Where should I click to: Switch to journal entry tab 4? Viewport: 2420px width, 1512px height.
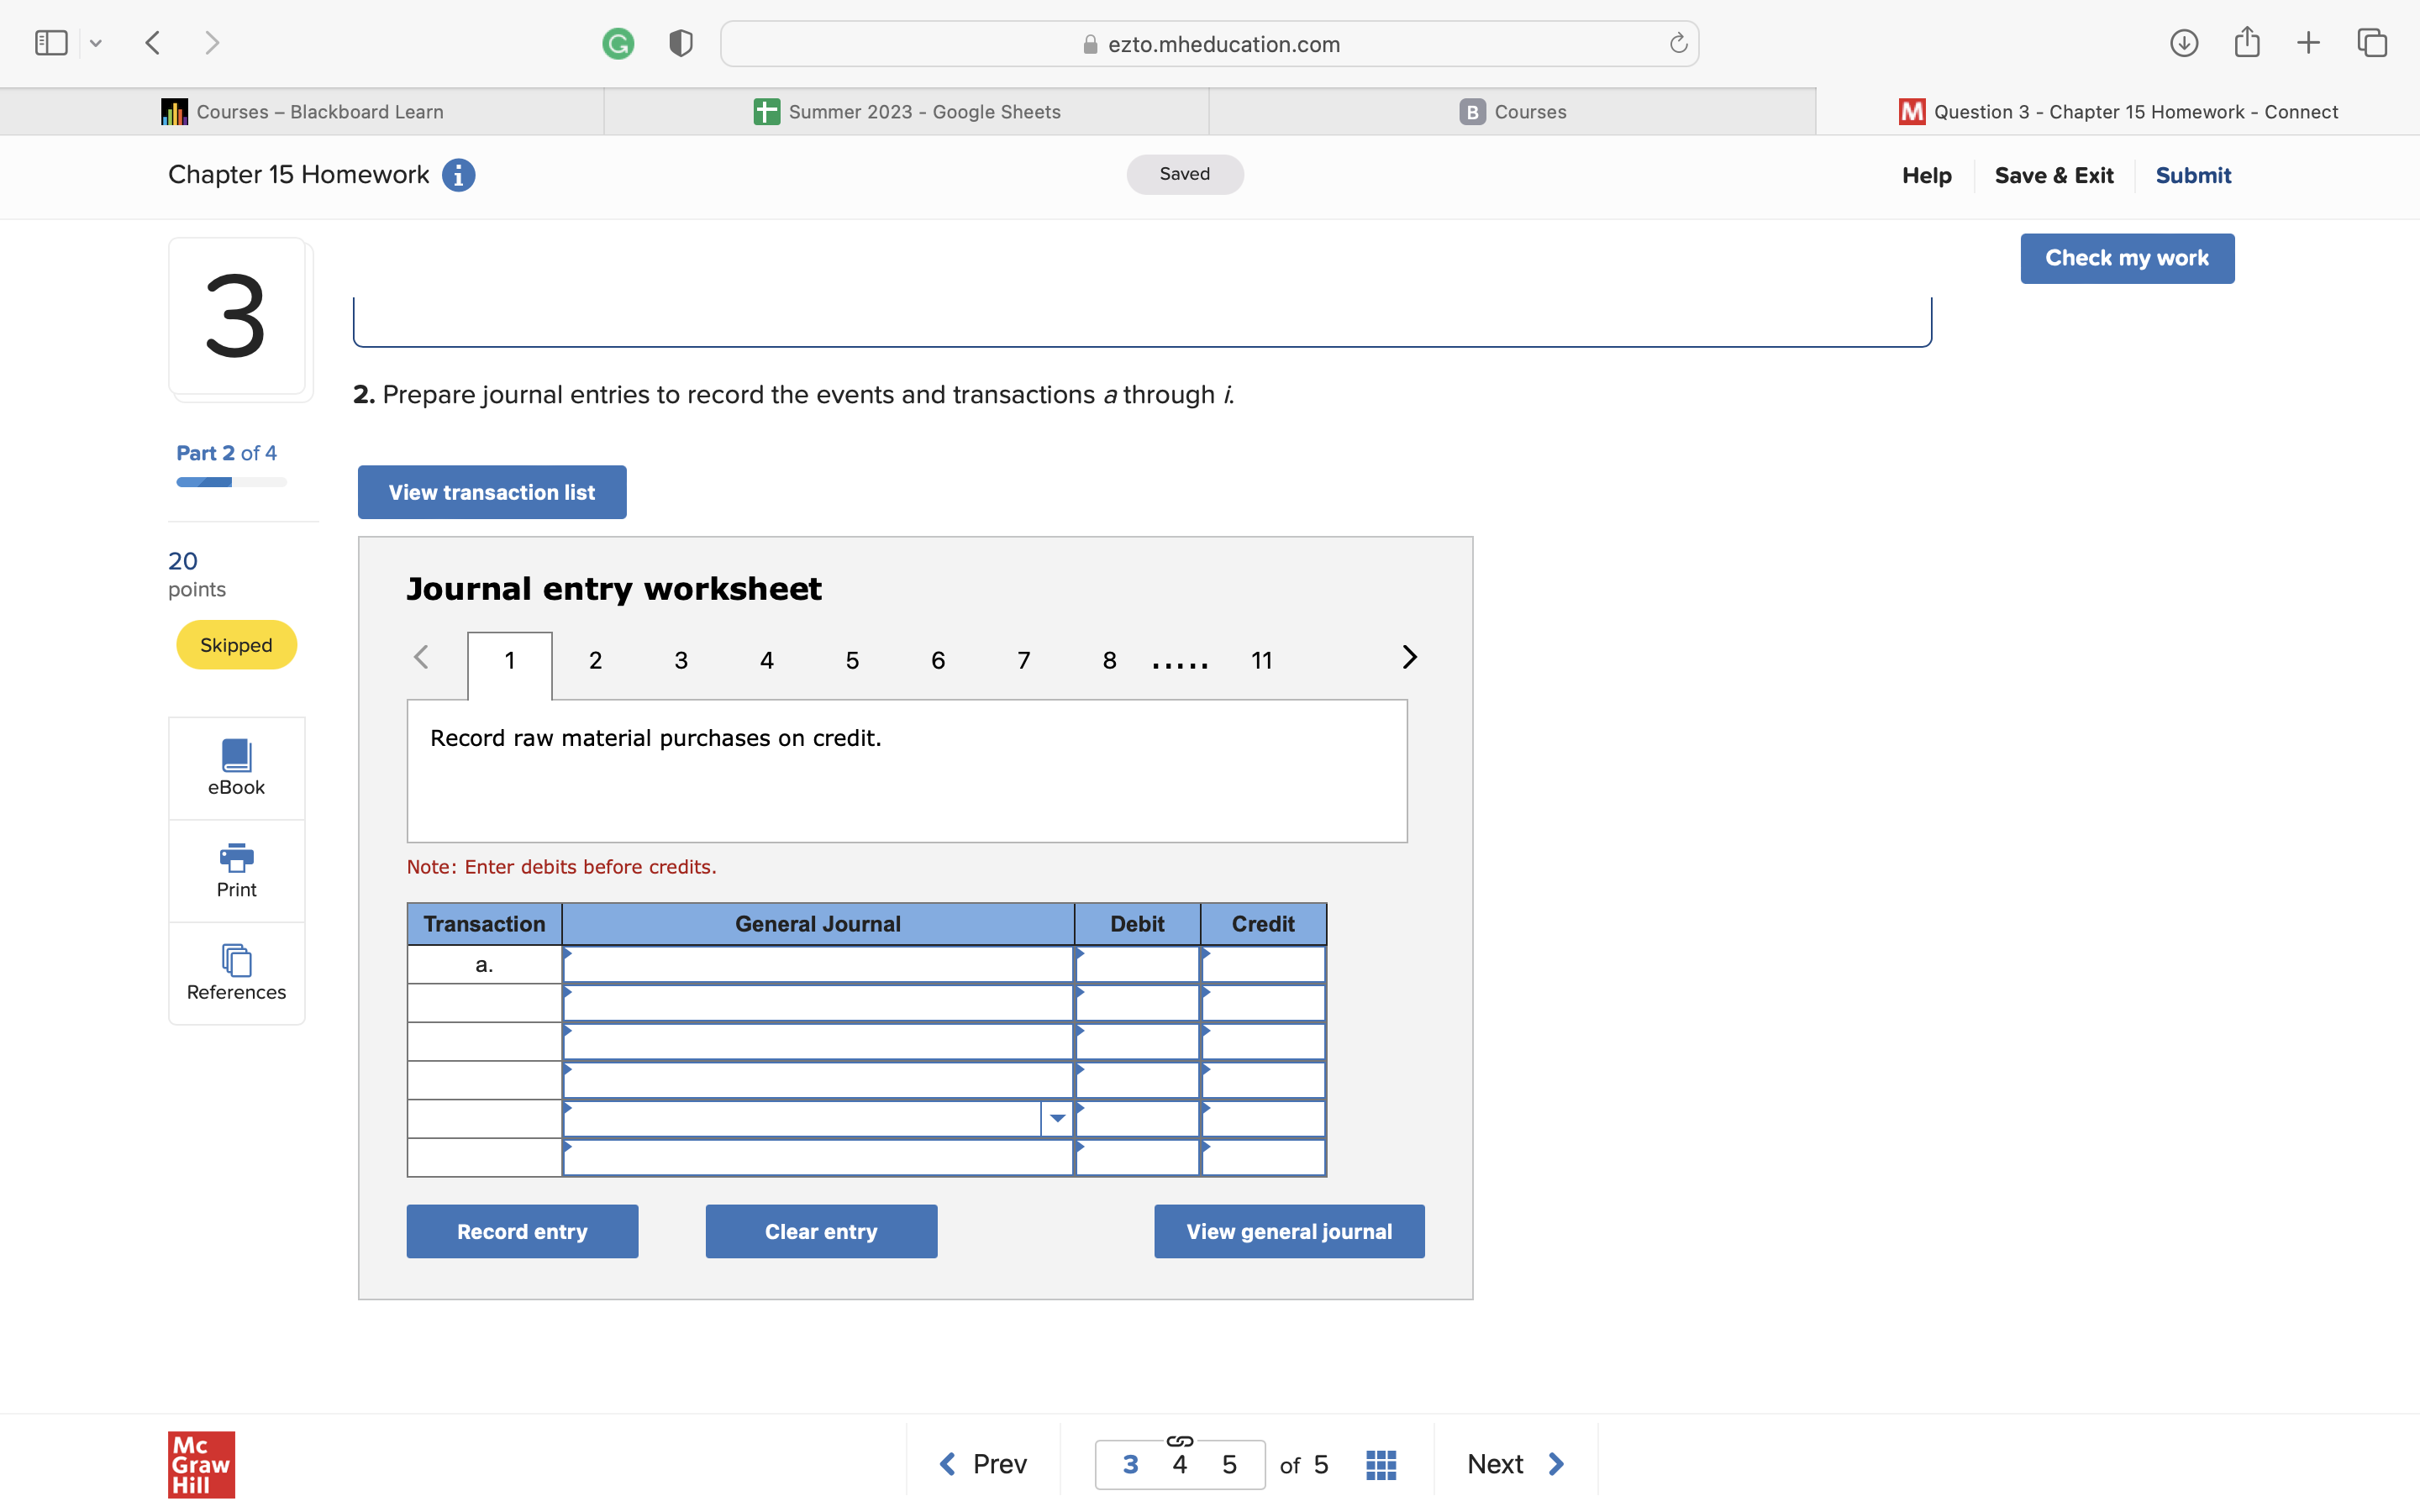pyautogui.click(x=766, y=661)
